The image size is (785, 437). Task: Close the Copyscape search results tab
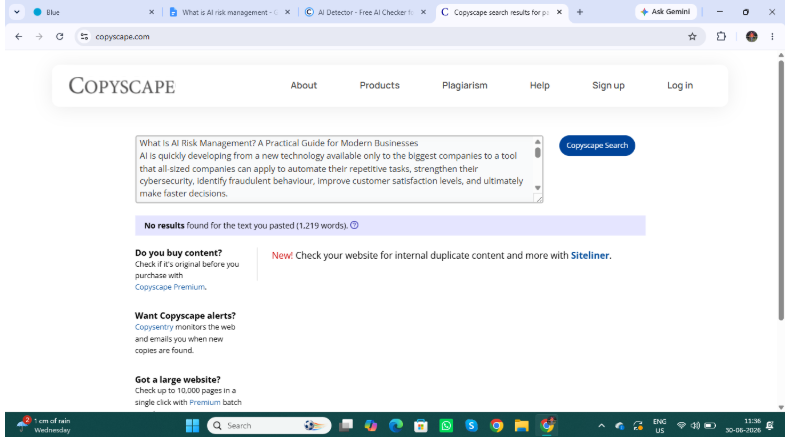[559, 12]
